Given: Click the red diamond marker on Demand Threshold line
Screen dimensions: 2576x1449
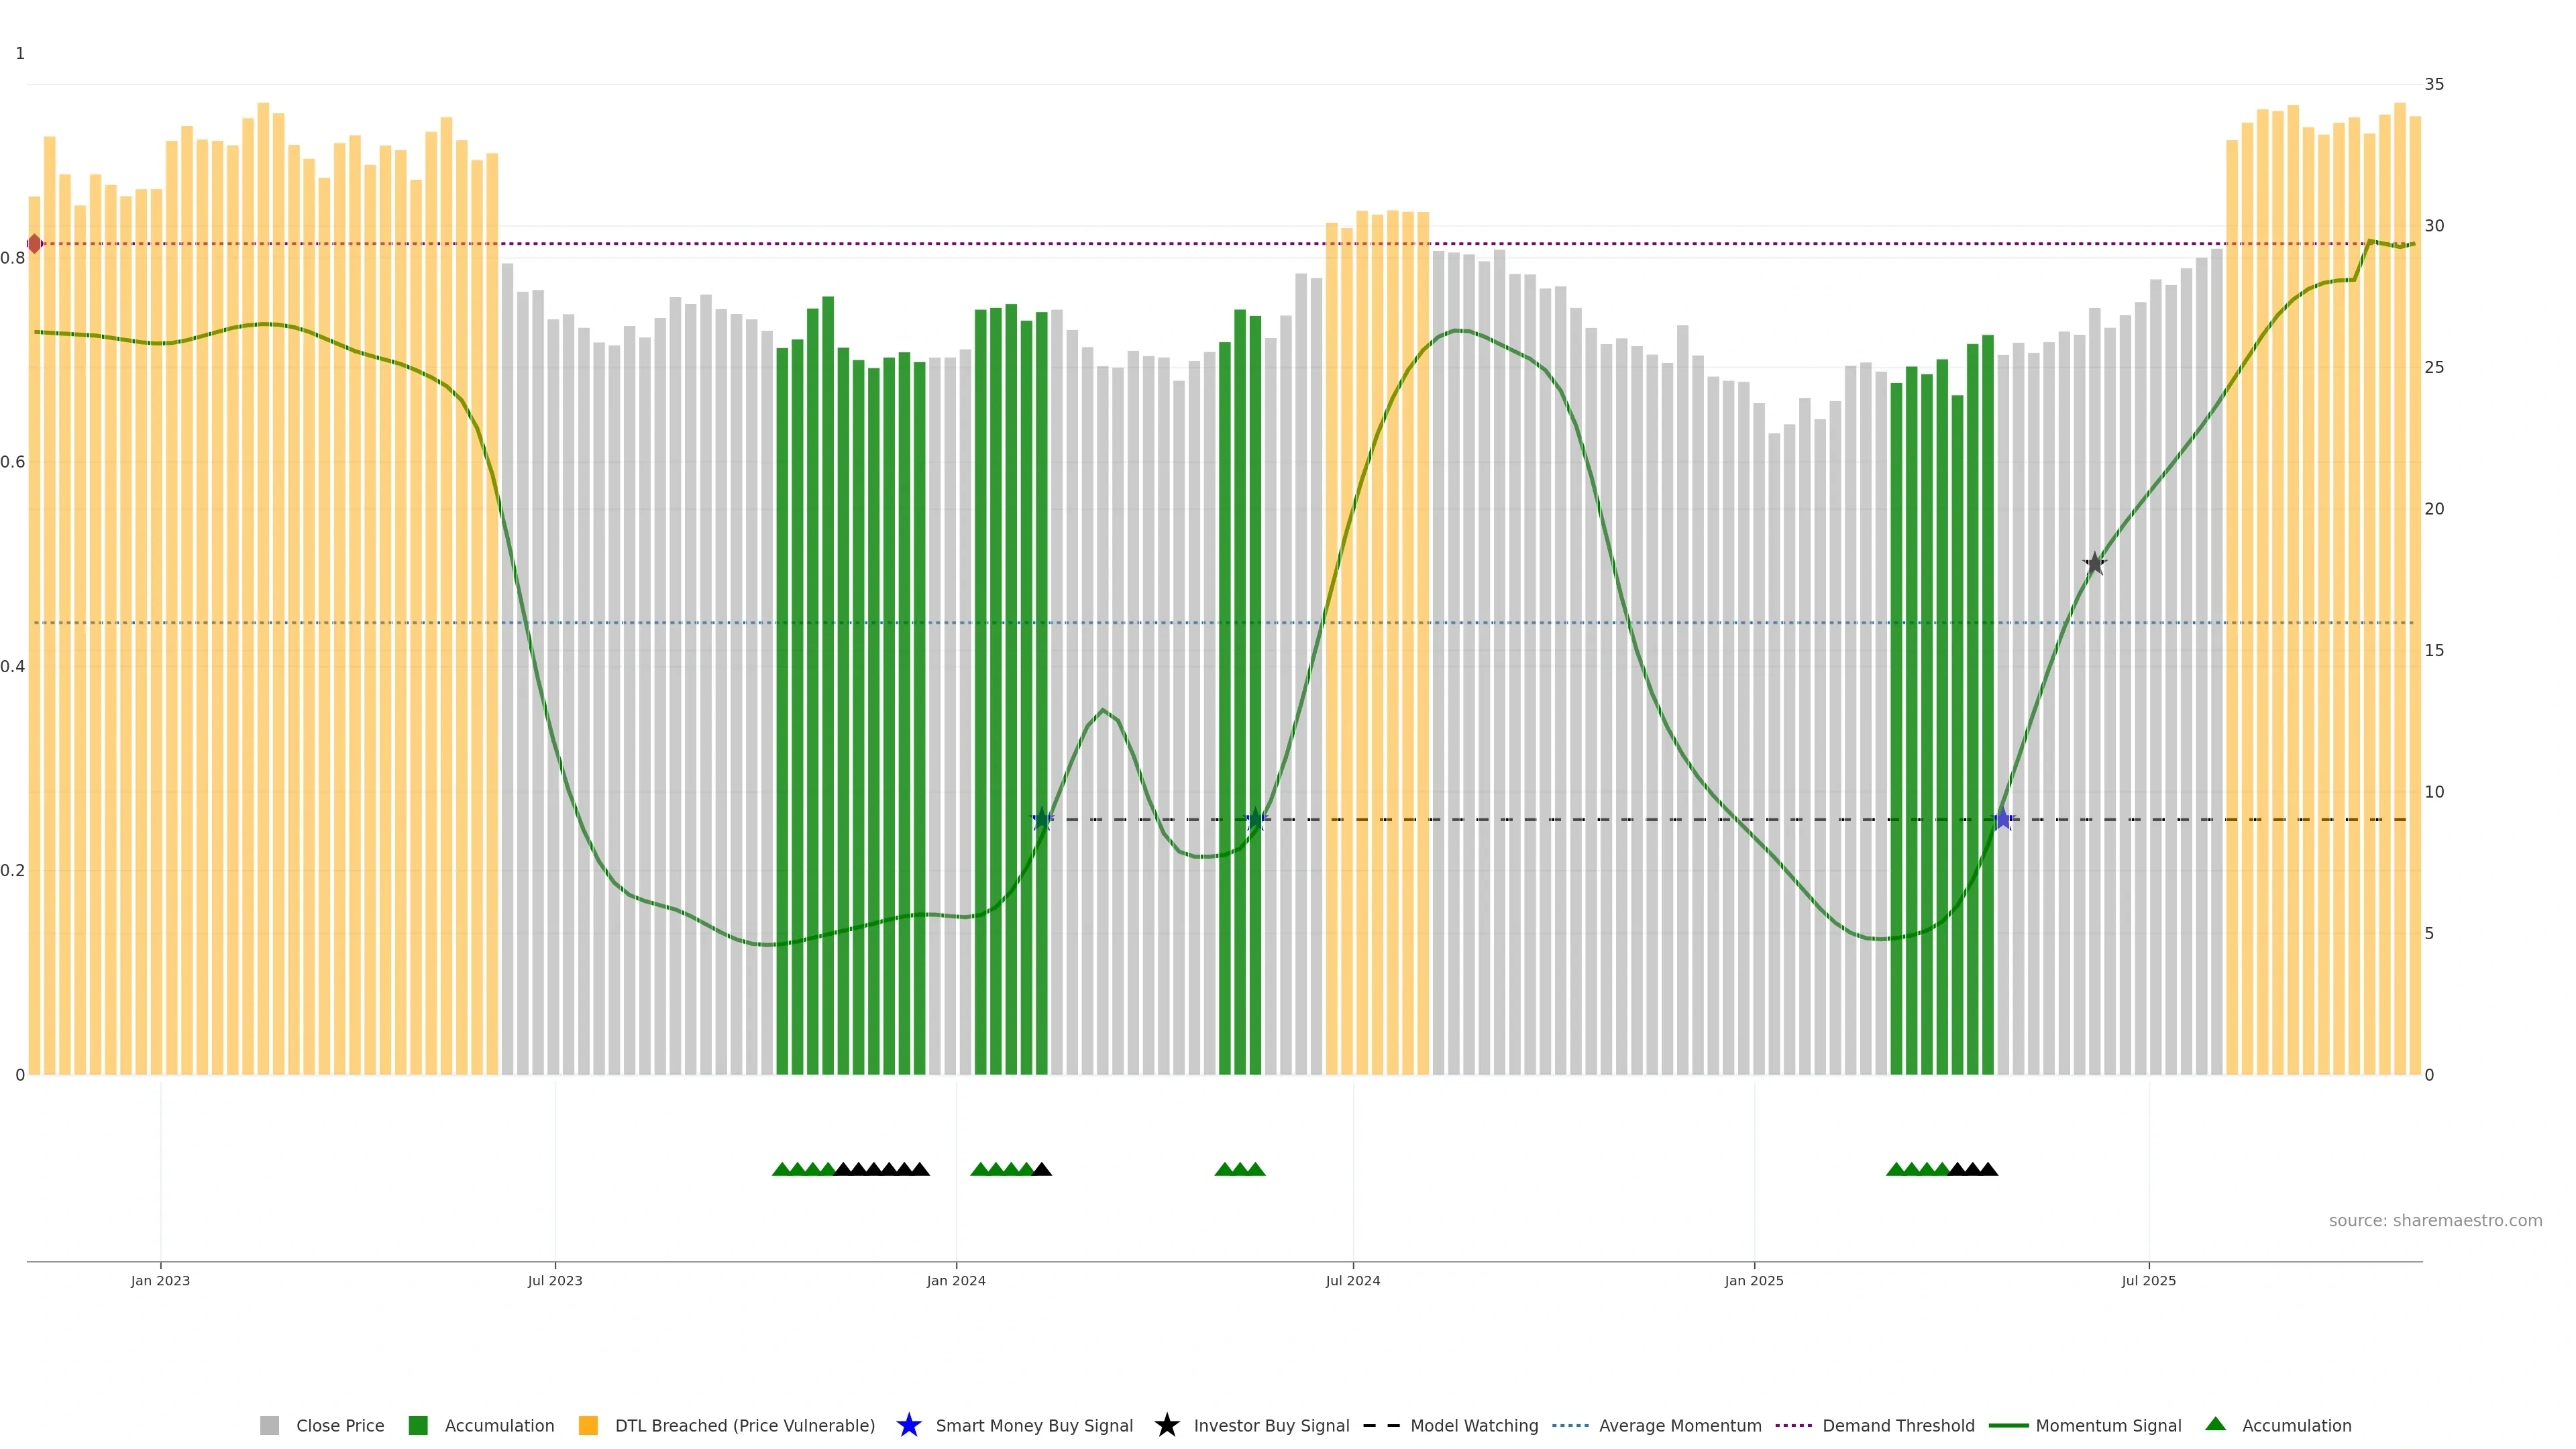Looking at the screenshot, I should (x=35, y=244).
